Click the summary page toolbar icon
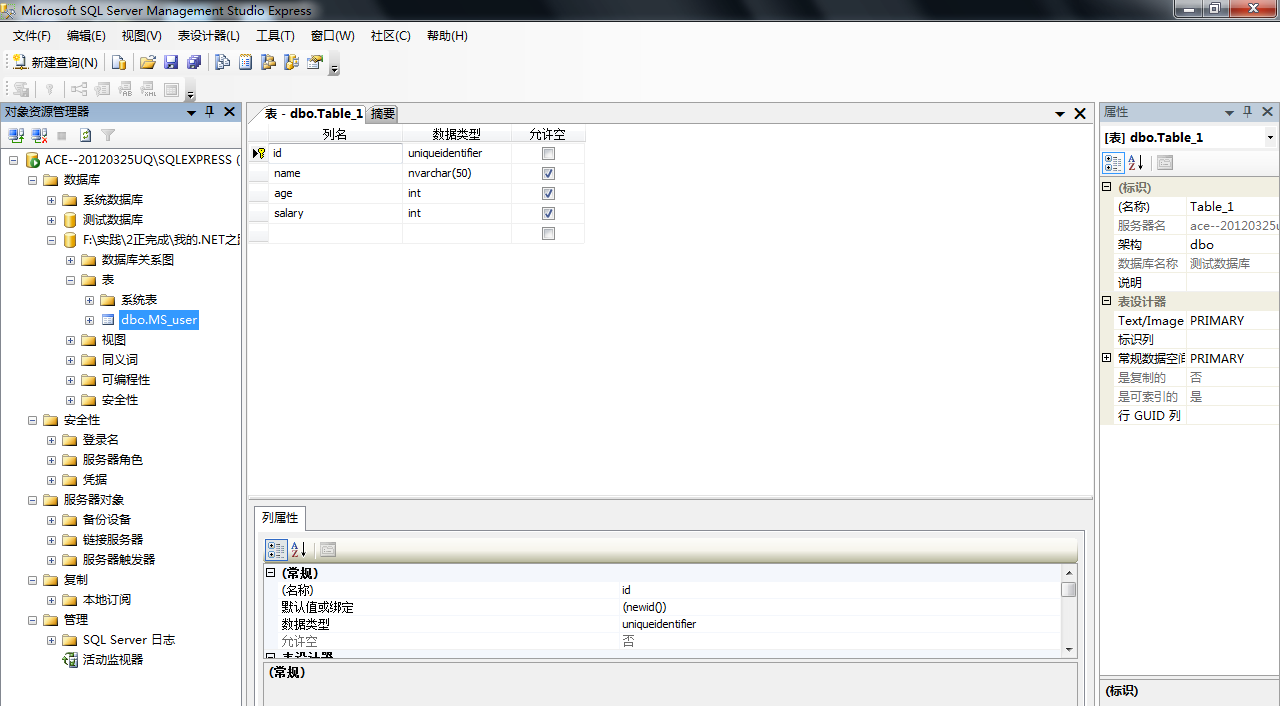The width and height of the screenshot is (1280, 706). point(245,62)
